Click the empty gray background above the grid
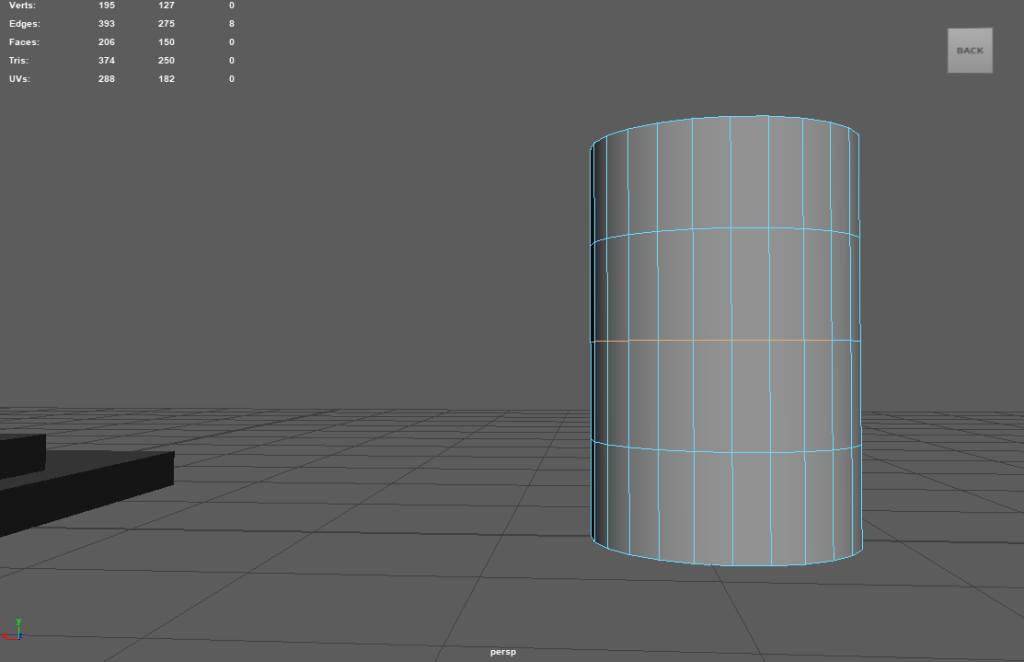 350,250
